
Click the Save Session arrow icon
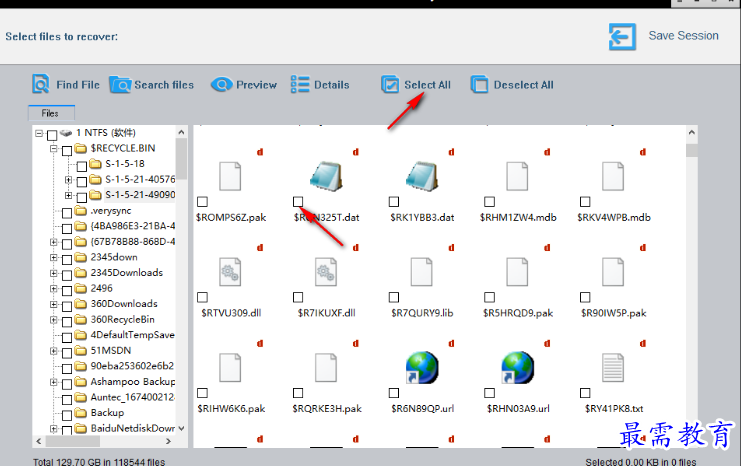[622, 36]
